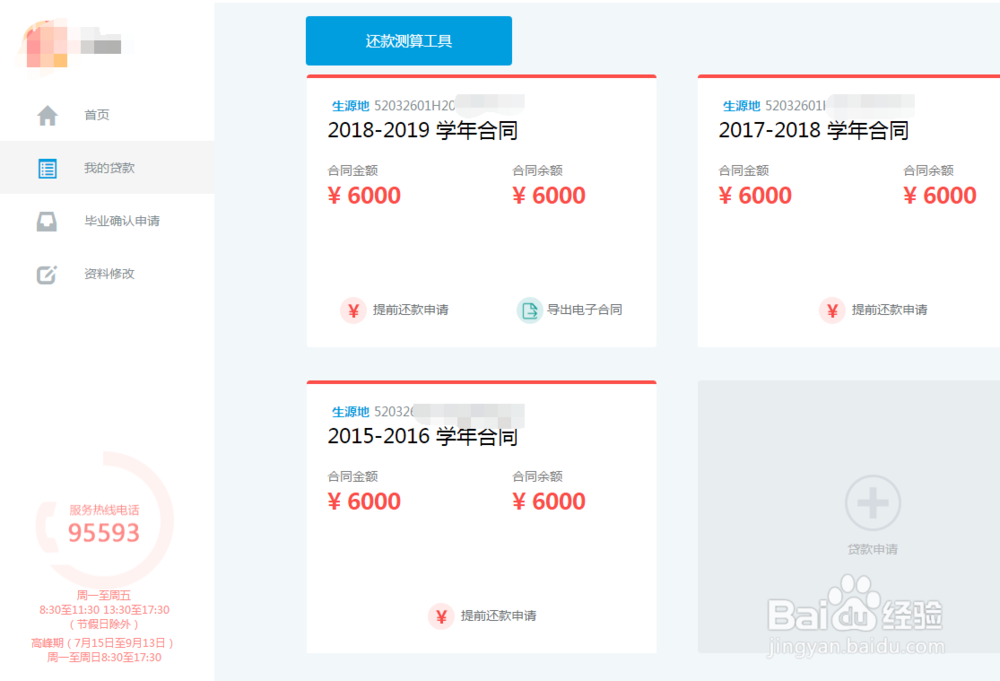Screen dimensions: 1000x681
Task: Select the 首页 menu entry
Action: (96, 114)
